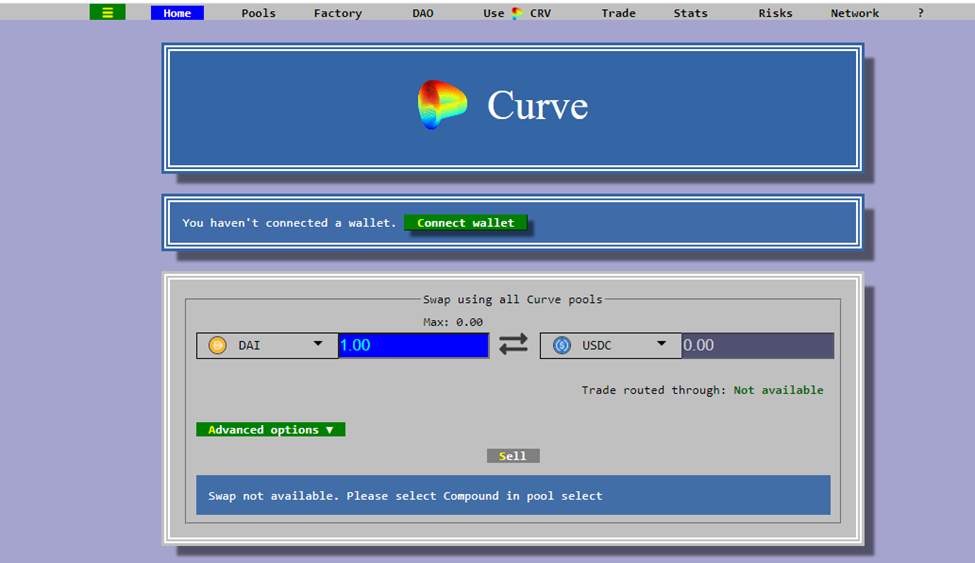This screenshot has height=563, width=975.
Task: Click the 1.00 sell amount field
Action: click(x=414, y=345)
